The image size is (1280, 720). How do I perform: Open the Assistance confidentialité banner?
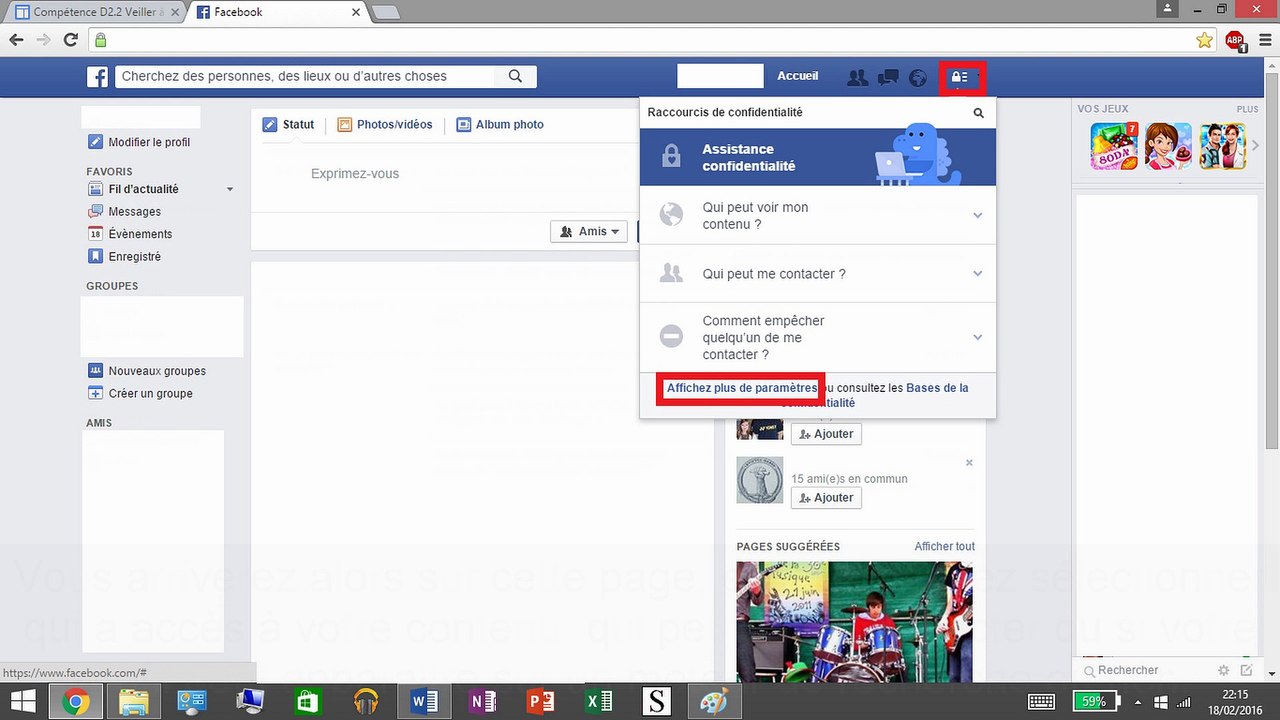818,157
